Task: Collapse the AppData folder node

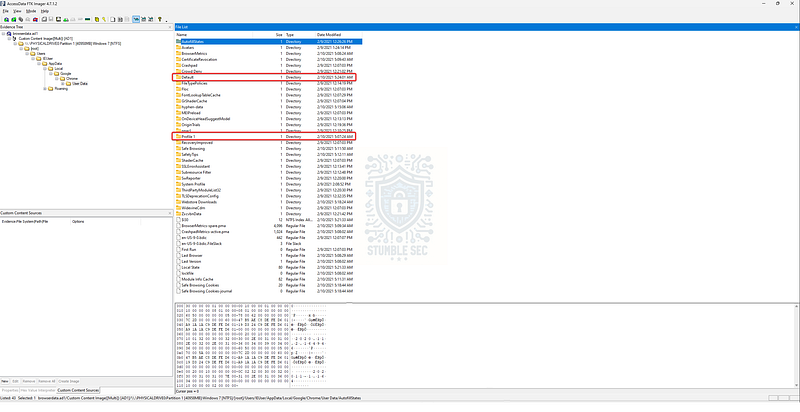Action: point(39,64)
